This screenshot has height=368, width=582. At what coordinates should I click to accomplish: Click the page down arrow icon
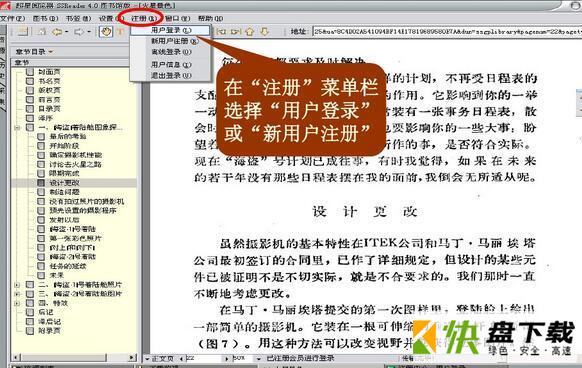264,32
